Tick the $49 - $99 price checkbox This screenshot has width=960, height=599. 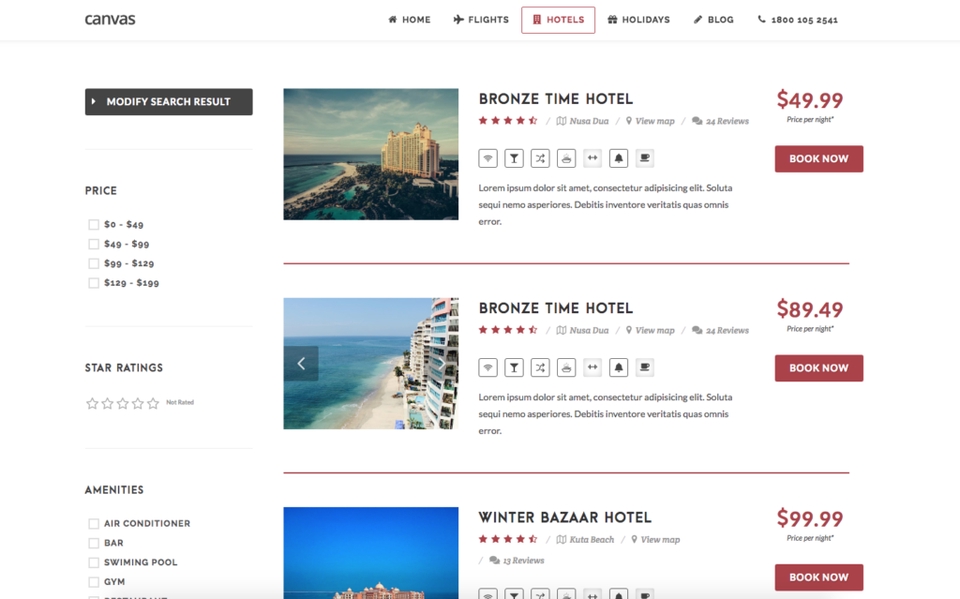[x=94, y=244]
